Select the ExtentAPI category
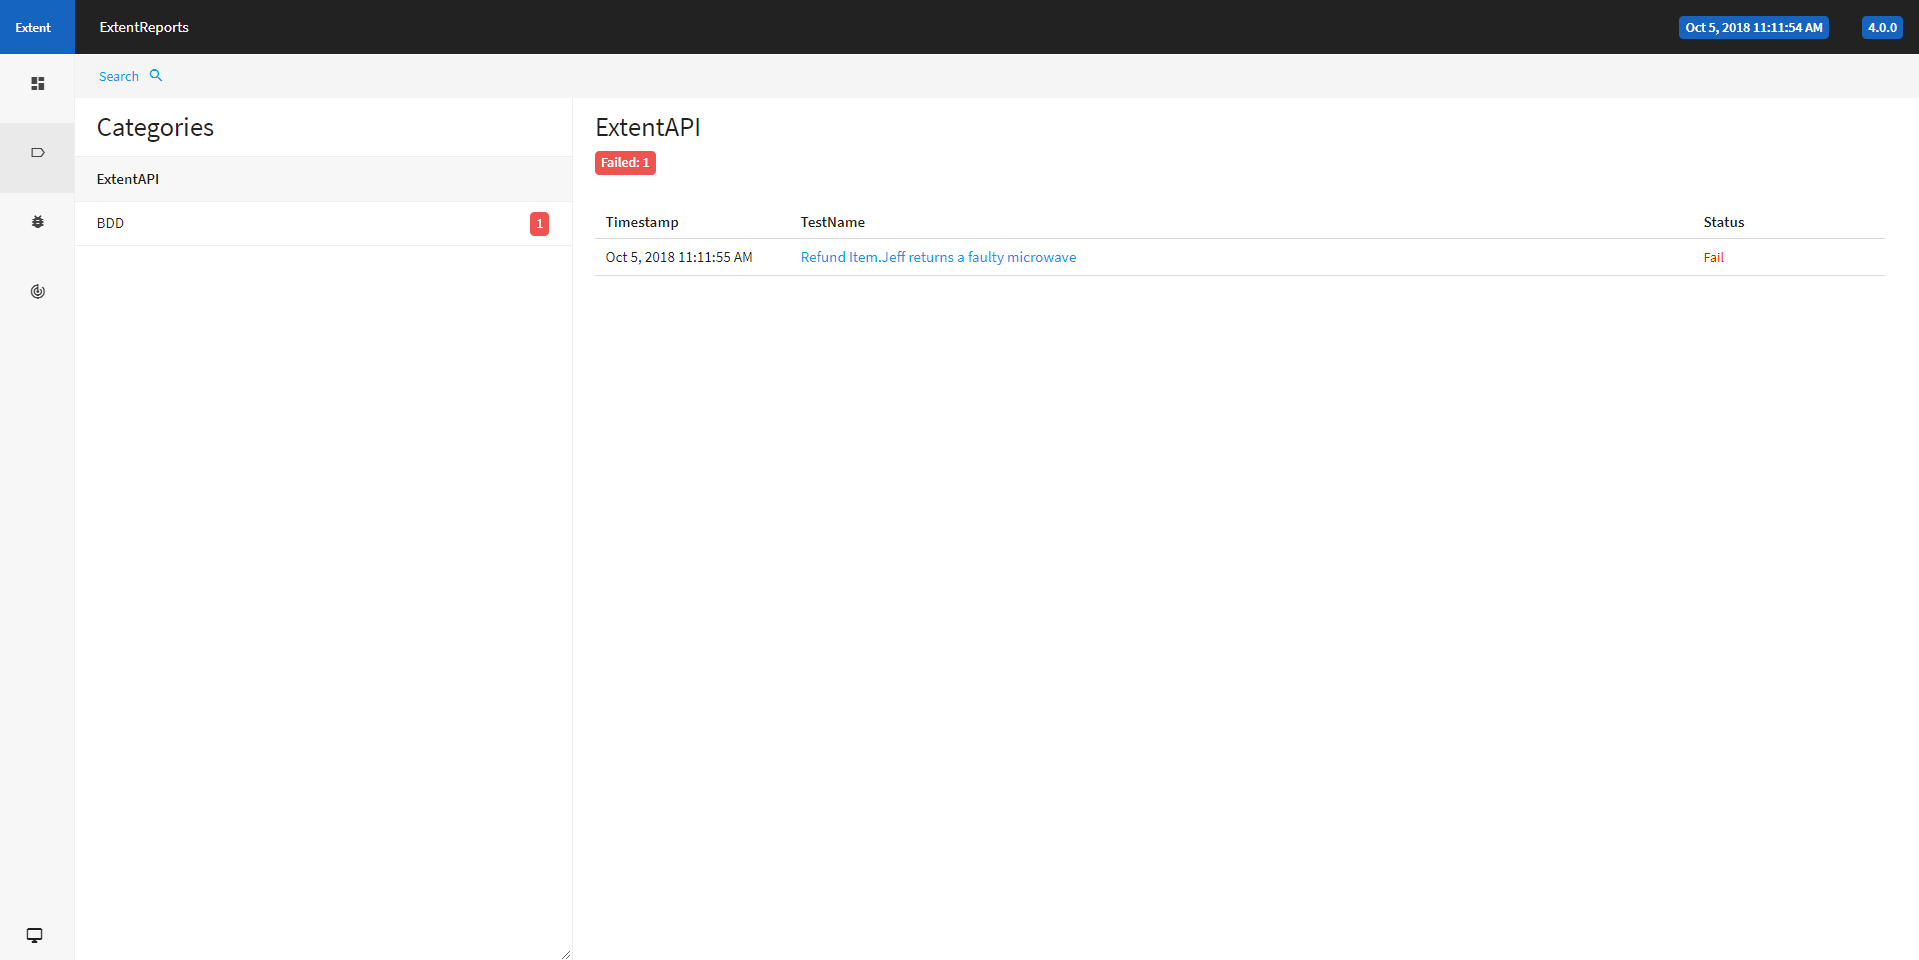 (x=128, y=179)
